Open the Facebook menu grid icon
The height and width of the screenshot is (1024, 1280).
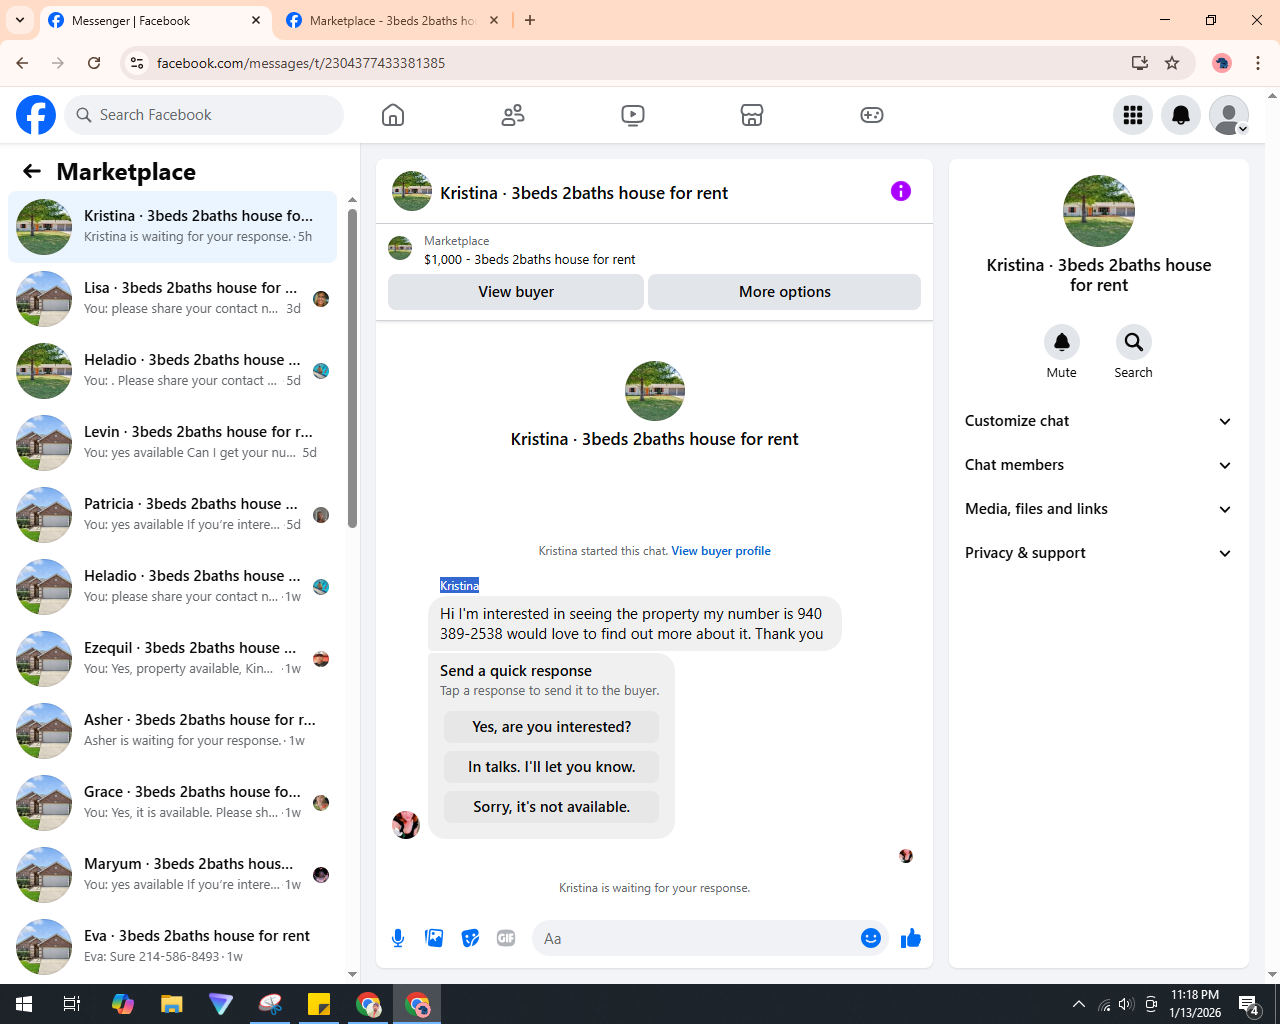1133,115
